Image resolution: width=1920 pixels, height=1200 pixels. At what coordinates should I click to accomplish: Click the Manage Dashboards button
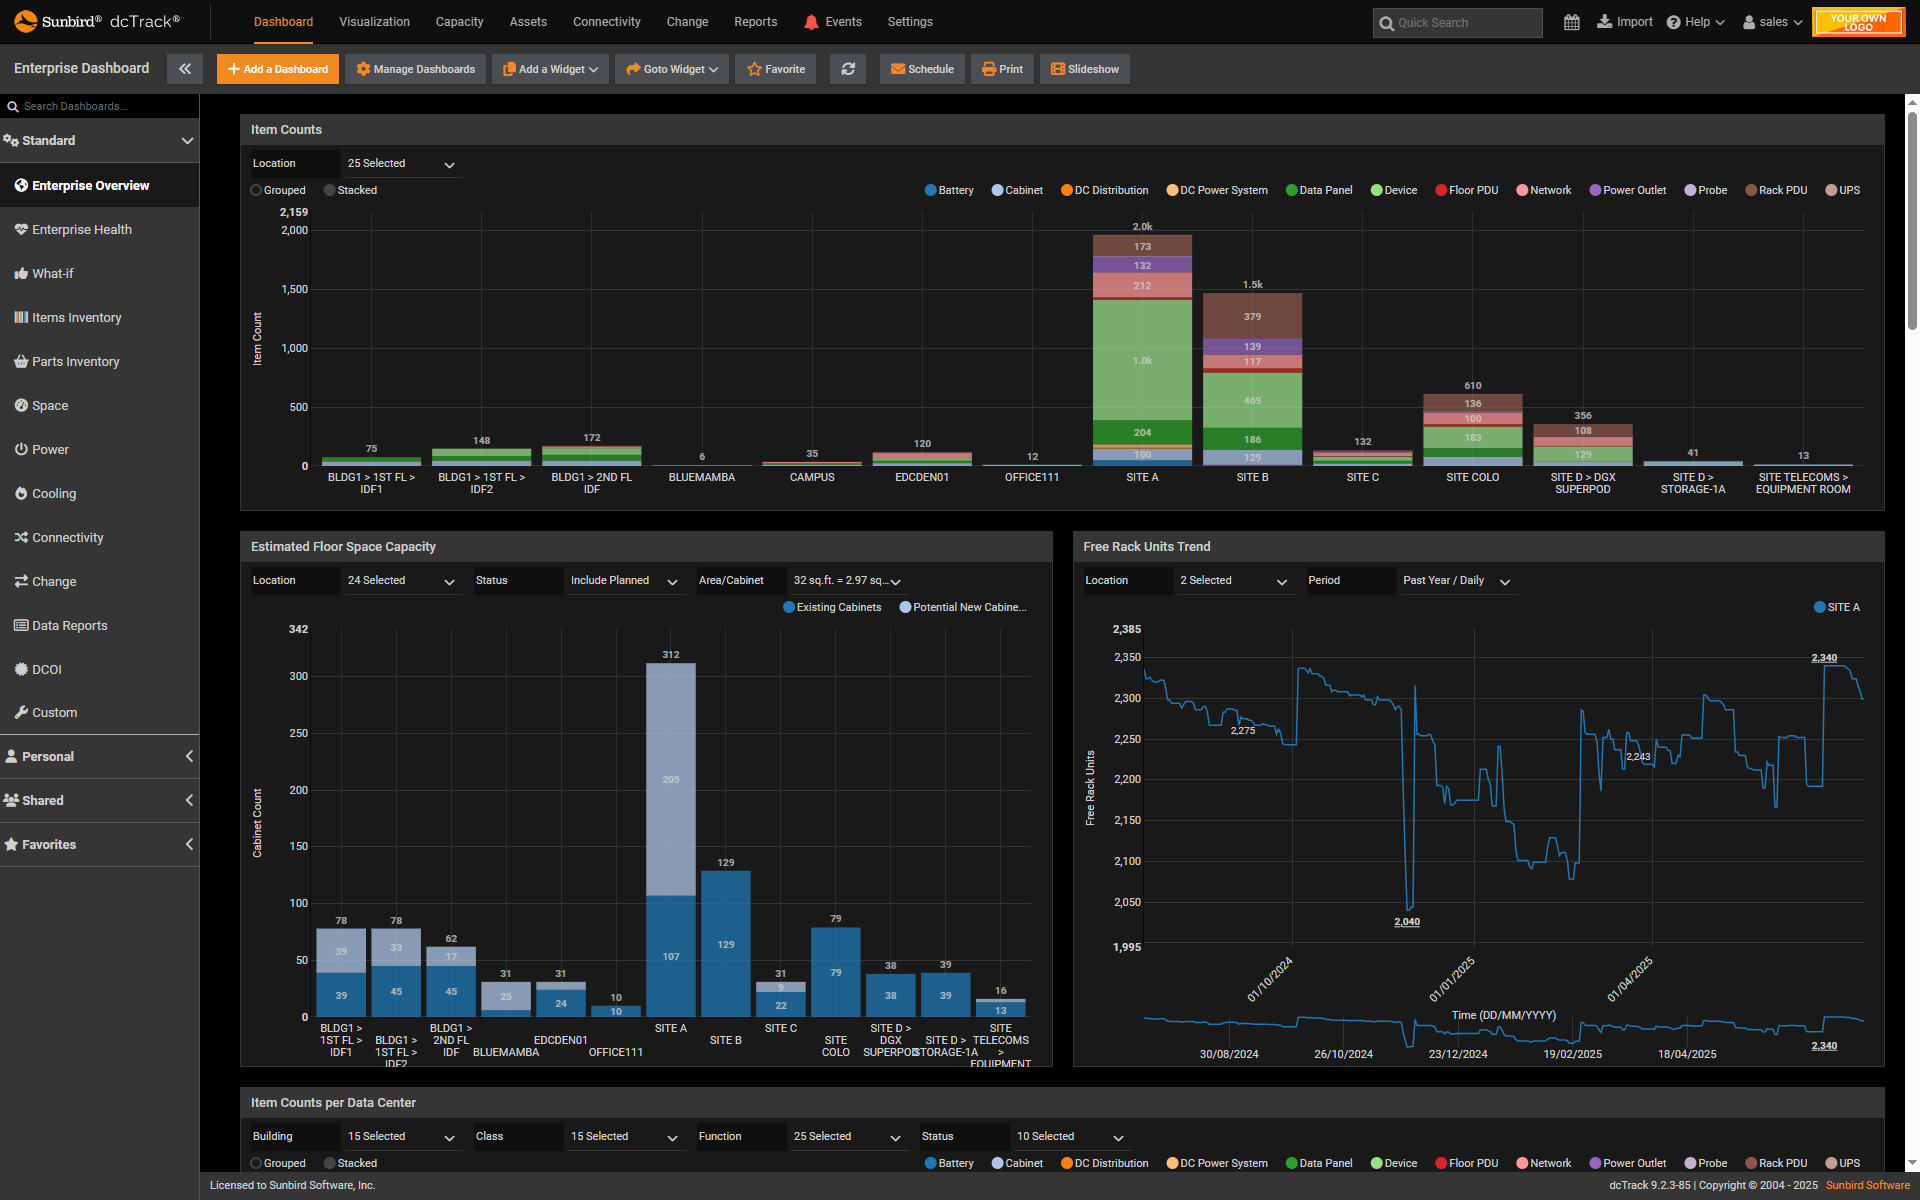(x=416, y=69)
